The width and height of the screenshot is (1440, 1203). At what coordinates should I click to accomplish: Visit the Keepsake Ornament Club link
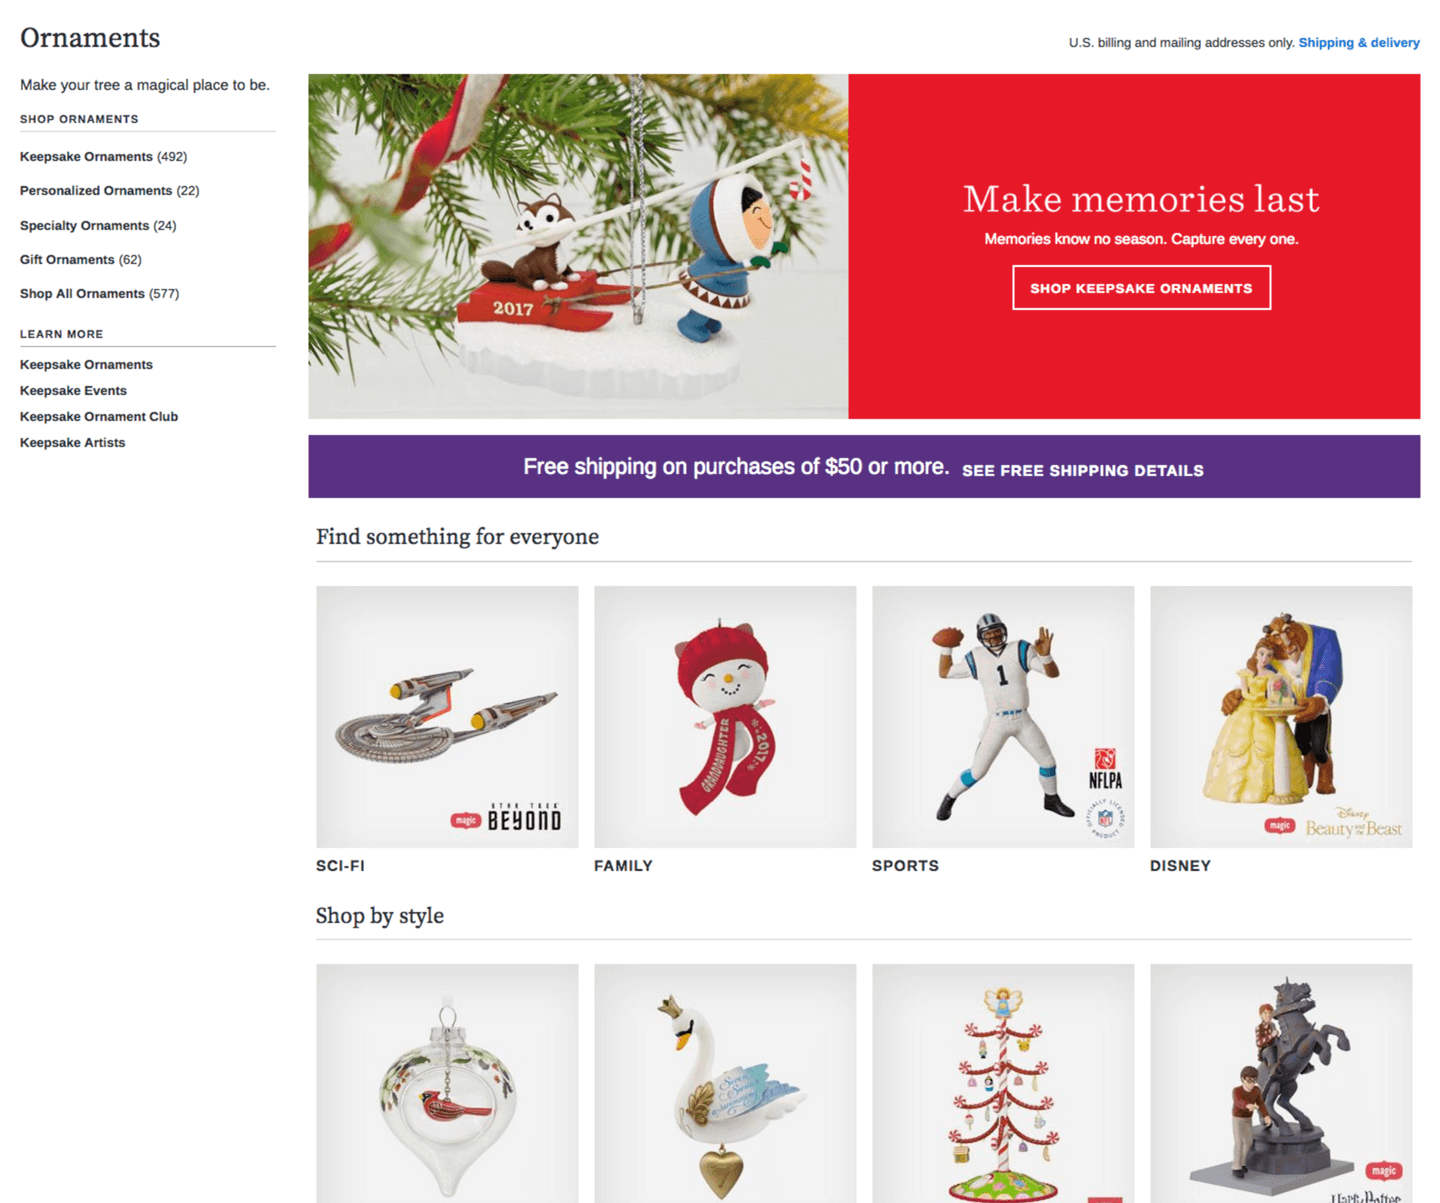[99, 416]
